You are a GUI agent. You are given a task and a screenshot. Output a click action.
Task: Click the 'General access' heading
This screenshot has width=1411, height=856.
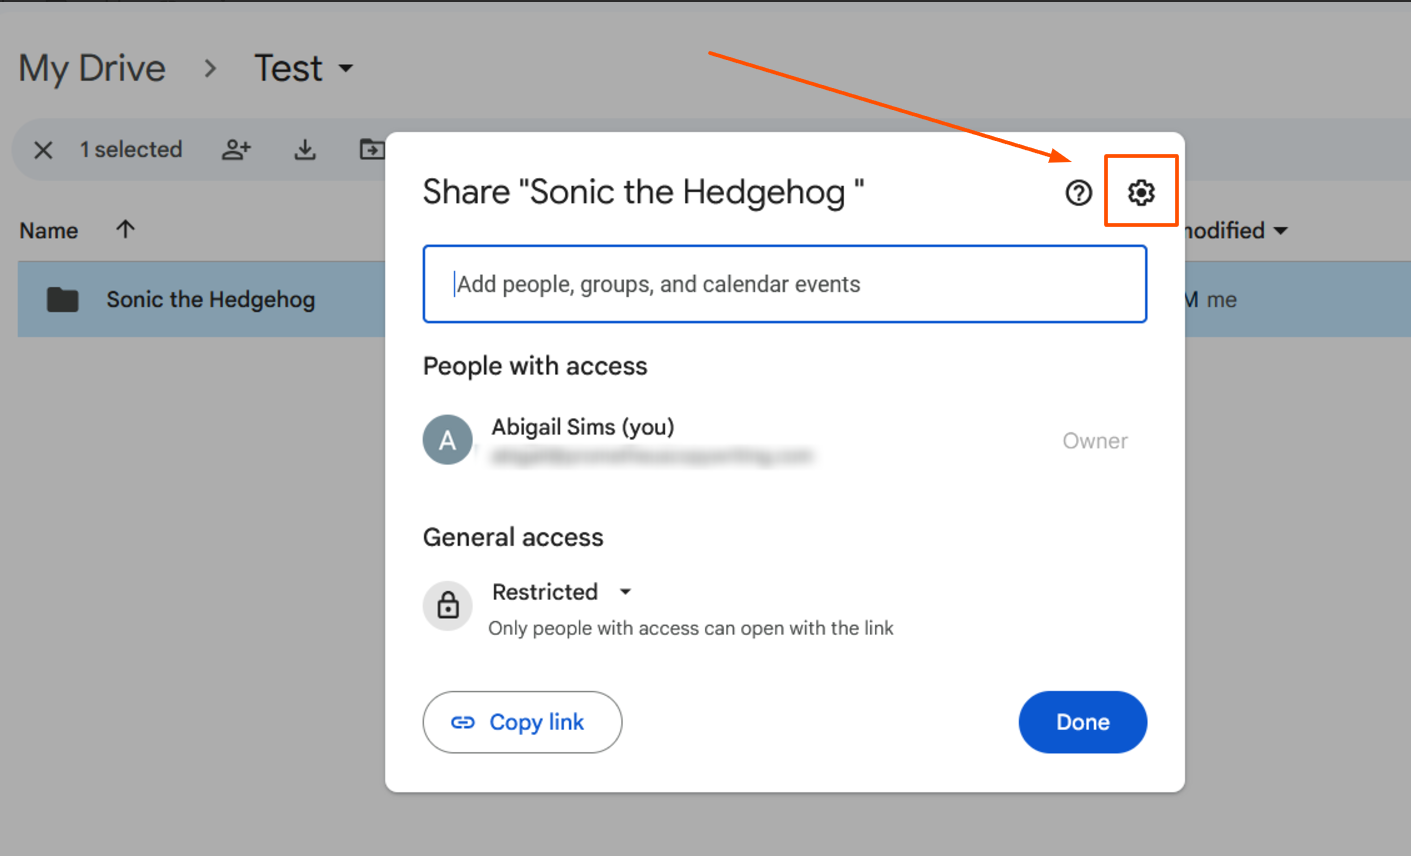click(x=513, y=537)
